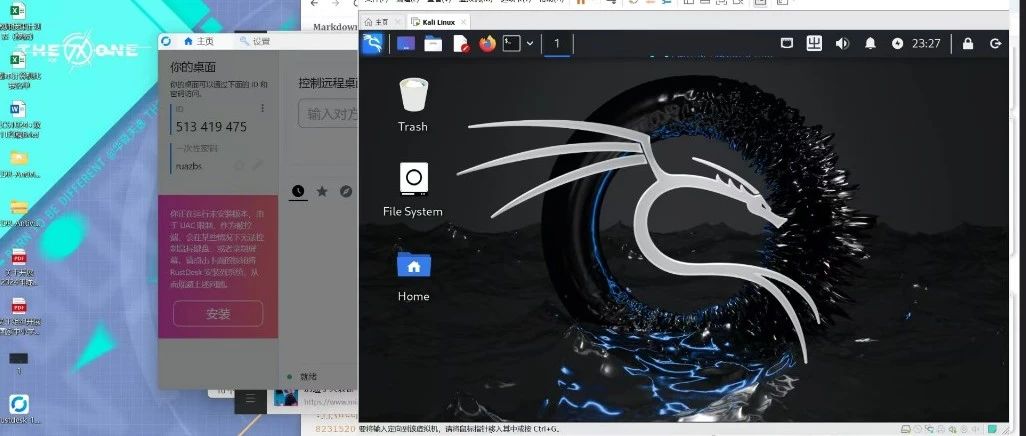Select the second Excel file on Windows desktop
The width and height of the screenshot is (1026, 436).
[x=18, y=69]
